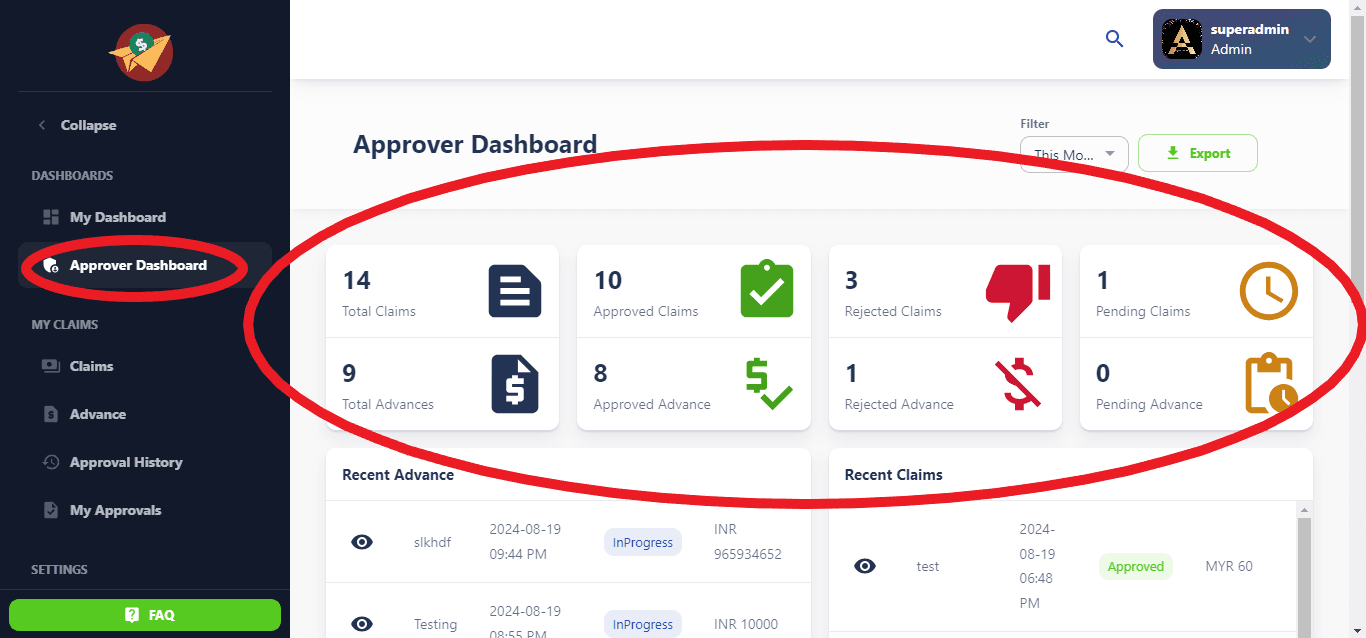Screen dimensions: 1366x638
Task: Click the Pending Claims clock icon
Action: point(1268,292)
